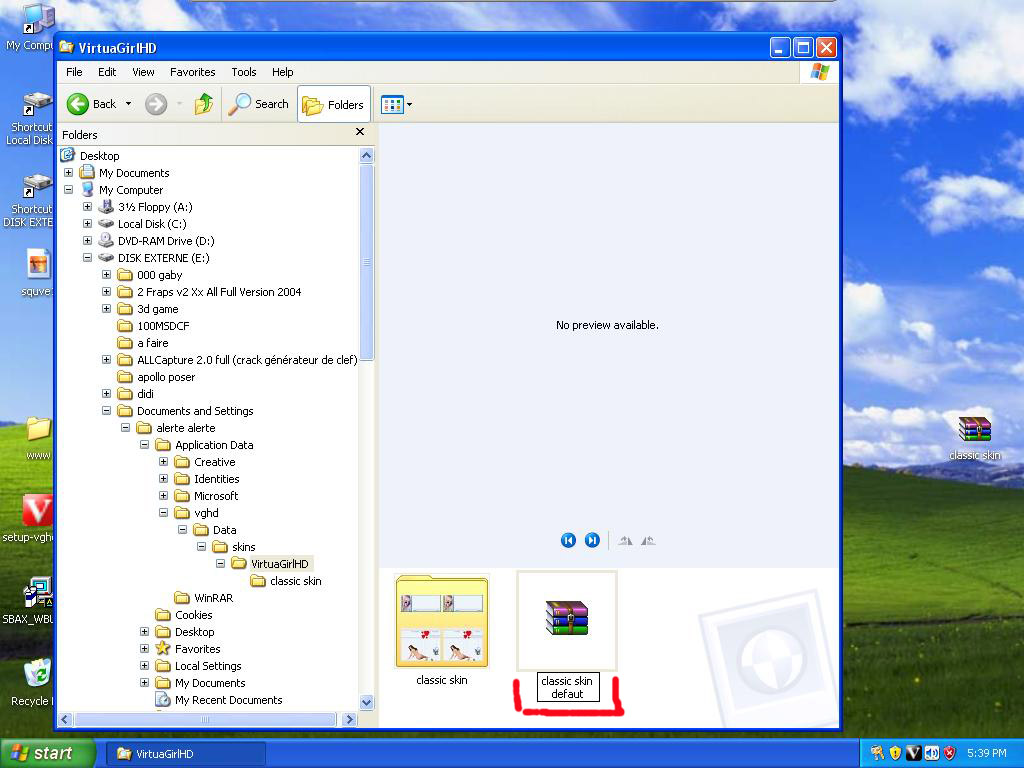Open the Back history dropdown arrow

tap(129, 104)
